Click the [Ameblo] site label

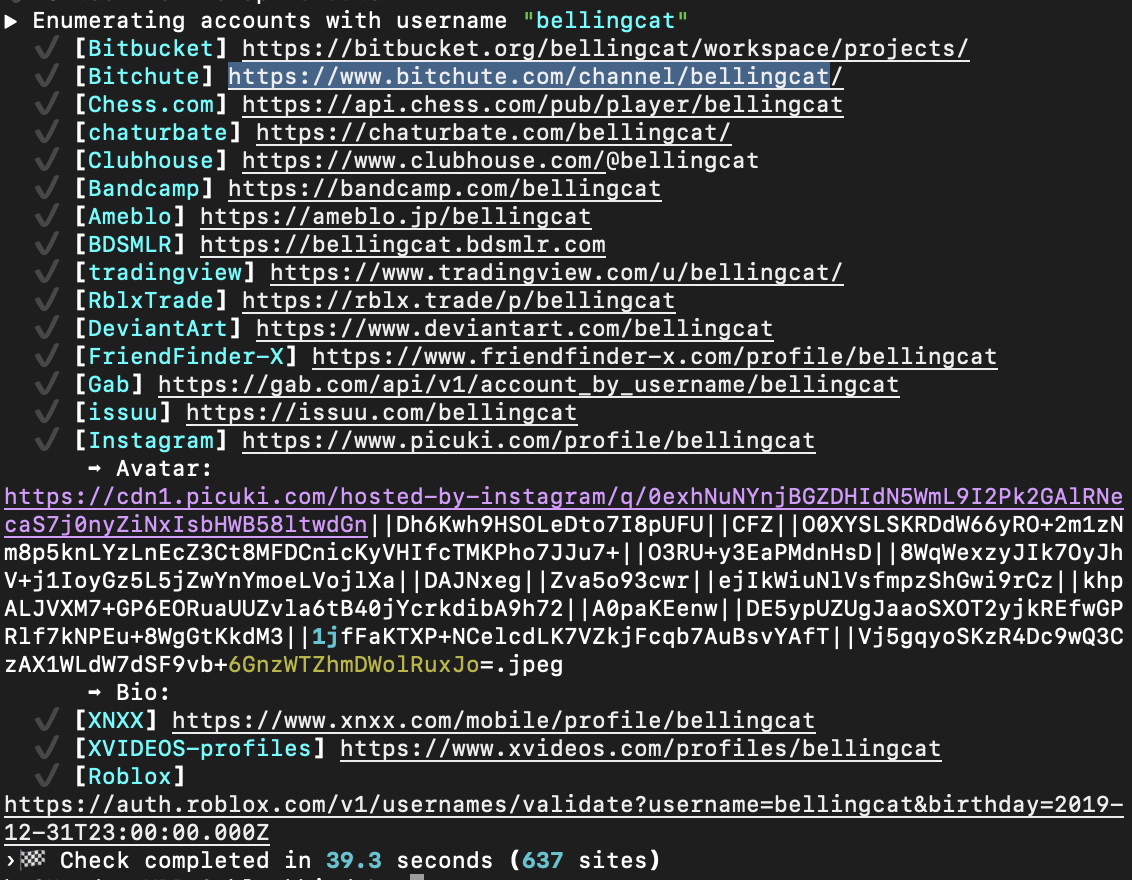point(130,217)
